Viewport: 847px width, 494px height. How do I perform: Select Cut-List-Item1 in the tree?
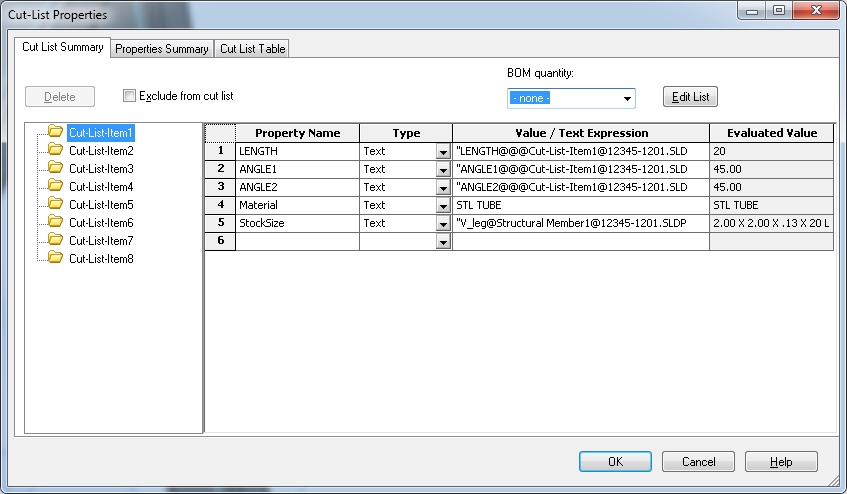101,133
